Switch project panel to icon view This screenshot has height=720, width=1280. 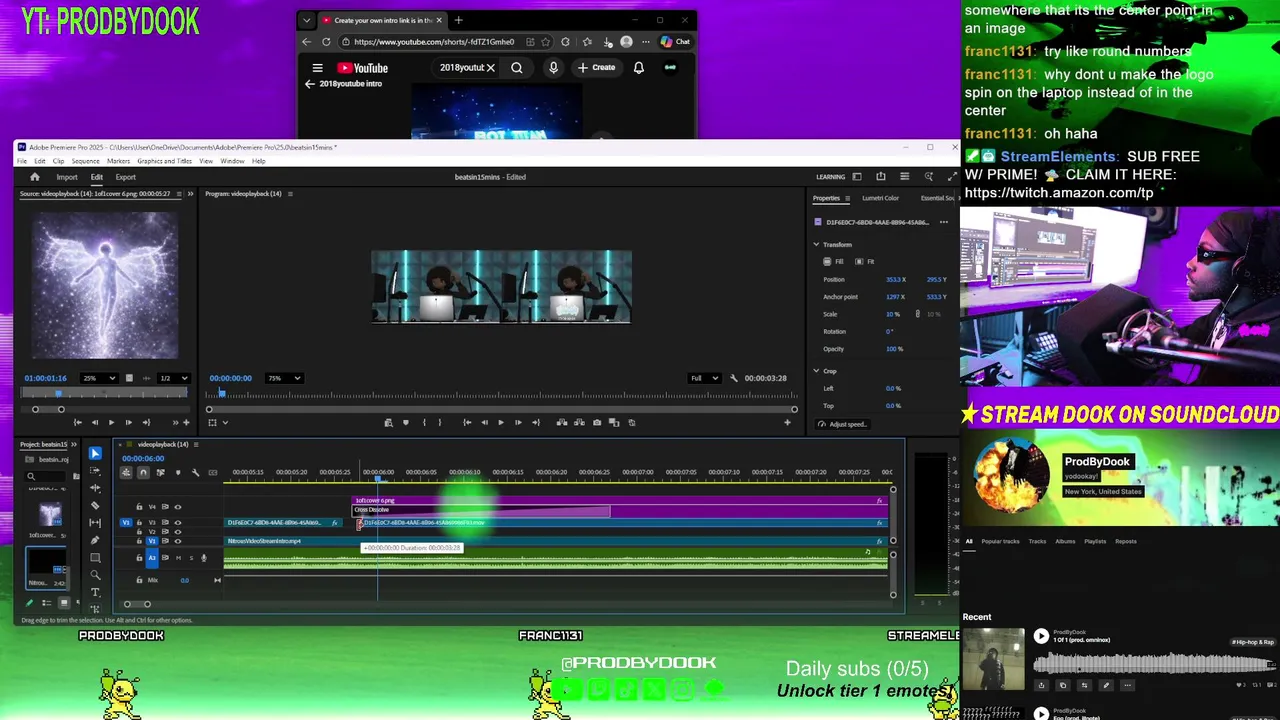(64, 603)
